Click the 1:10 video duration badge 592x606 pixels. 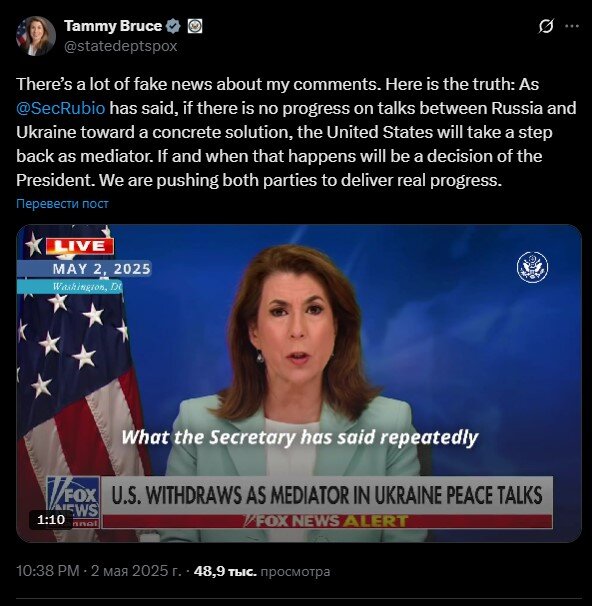pyautogui.click(x=51, y=519)
